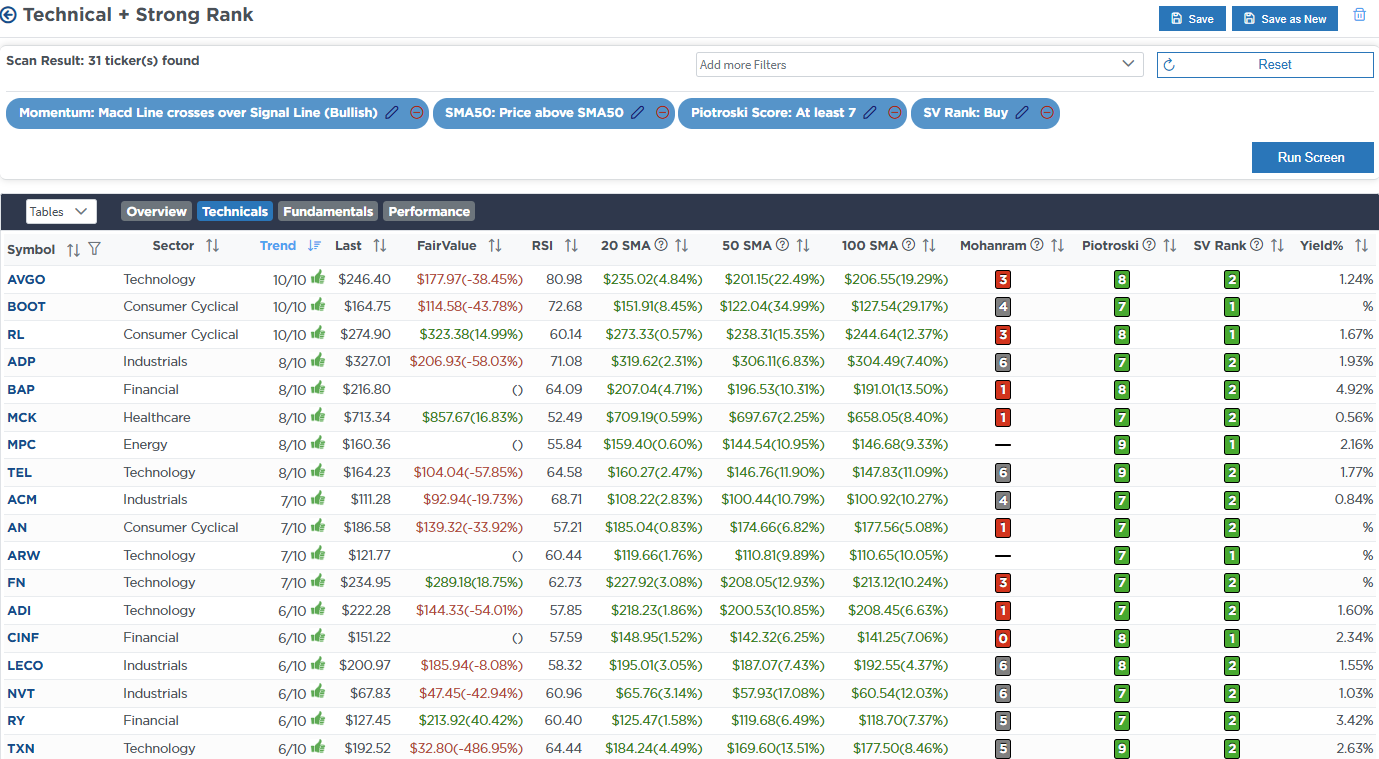Sort the table by Symbol column

tap(73, 249)
